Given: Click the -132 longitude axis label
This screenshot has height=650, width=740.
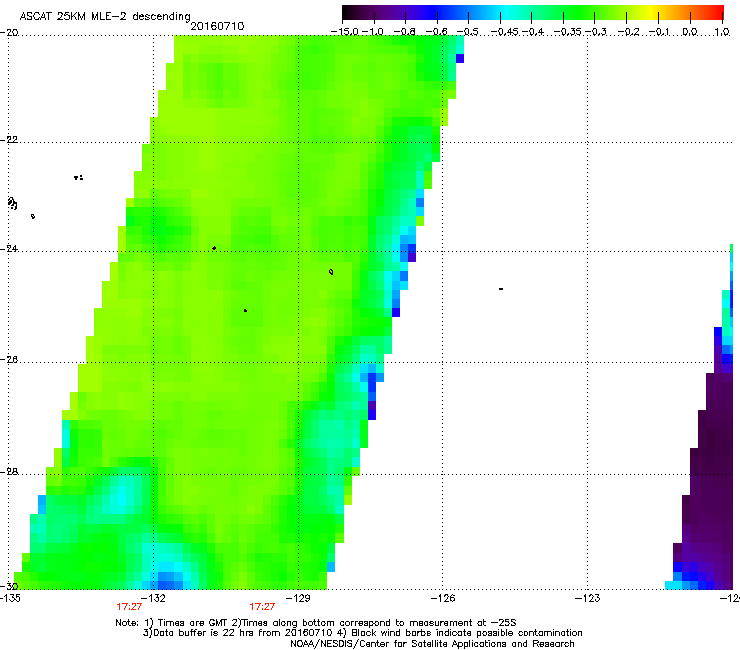Looking at the screenshot, I should pos(153,598).
